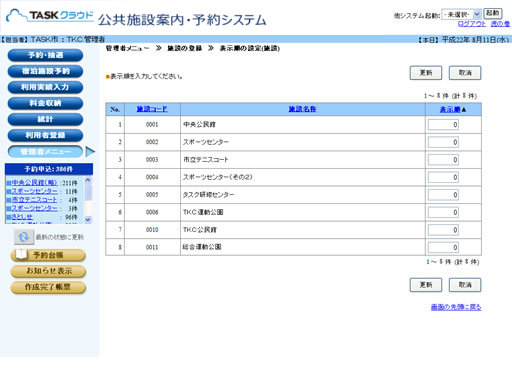The image size is (512, 384).
Task: Click the 0001 facility code cell
Action: [152, 124]
